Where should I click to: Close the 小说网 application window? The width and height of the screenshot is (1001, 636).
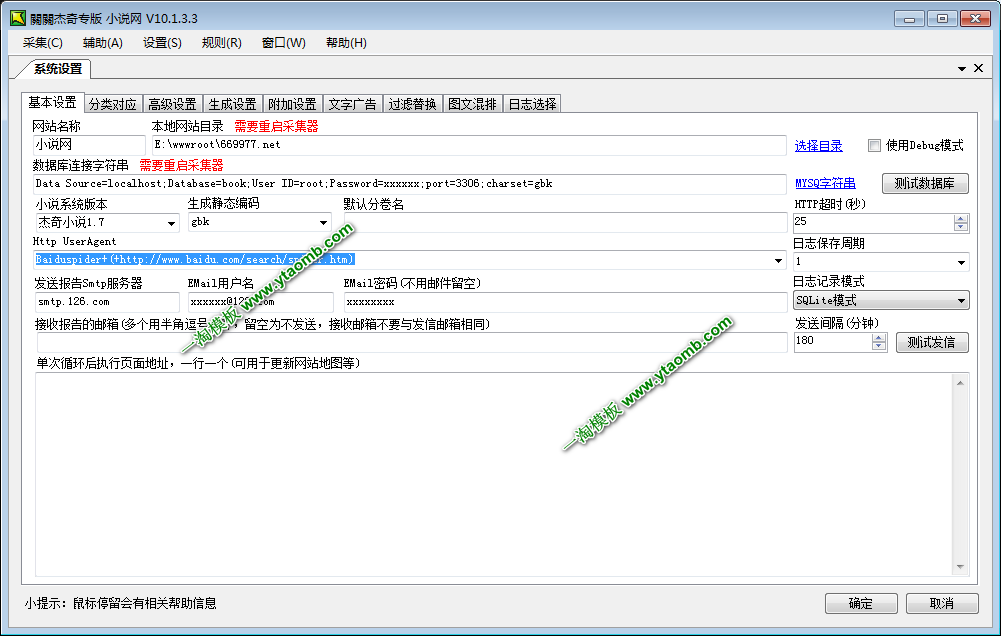click(x=975, y=19)
